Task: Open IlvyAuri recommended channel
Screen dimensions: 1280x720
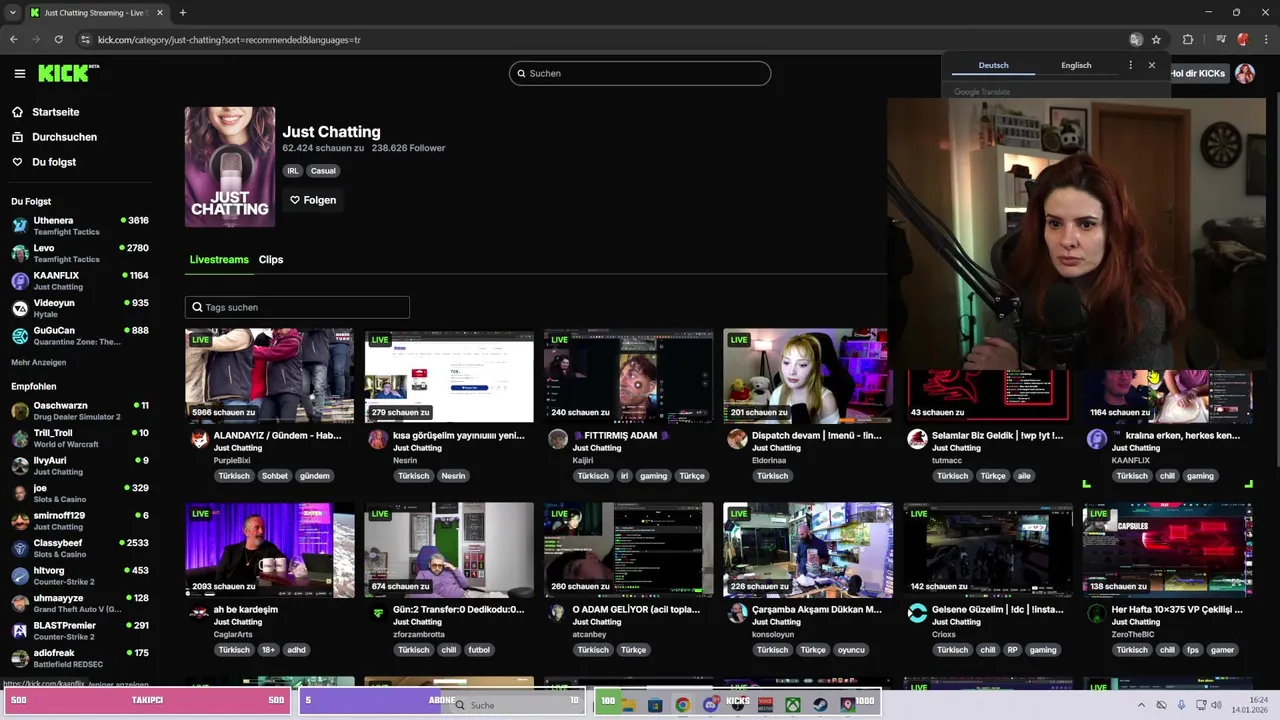Action: 80,465
